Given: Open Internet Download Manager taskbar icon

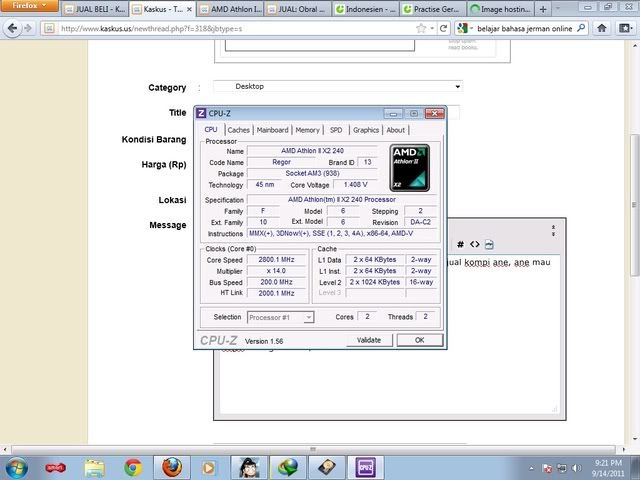Looking at the screenshot, I should click(x=288, y=467).
